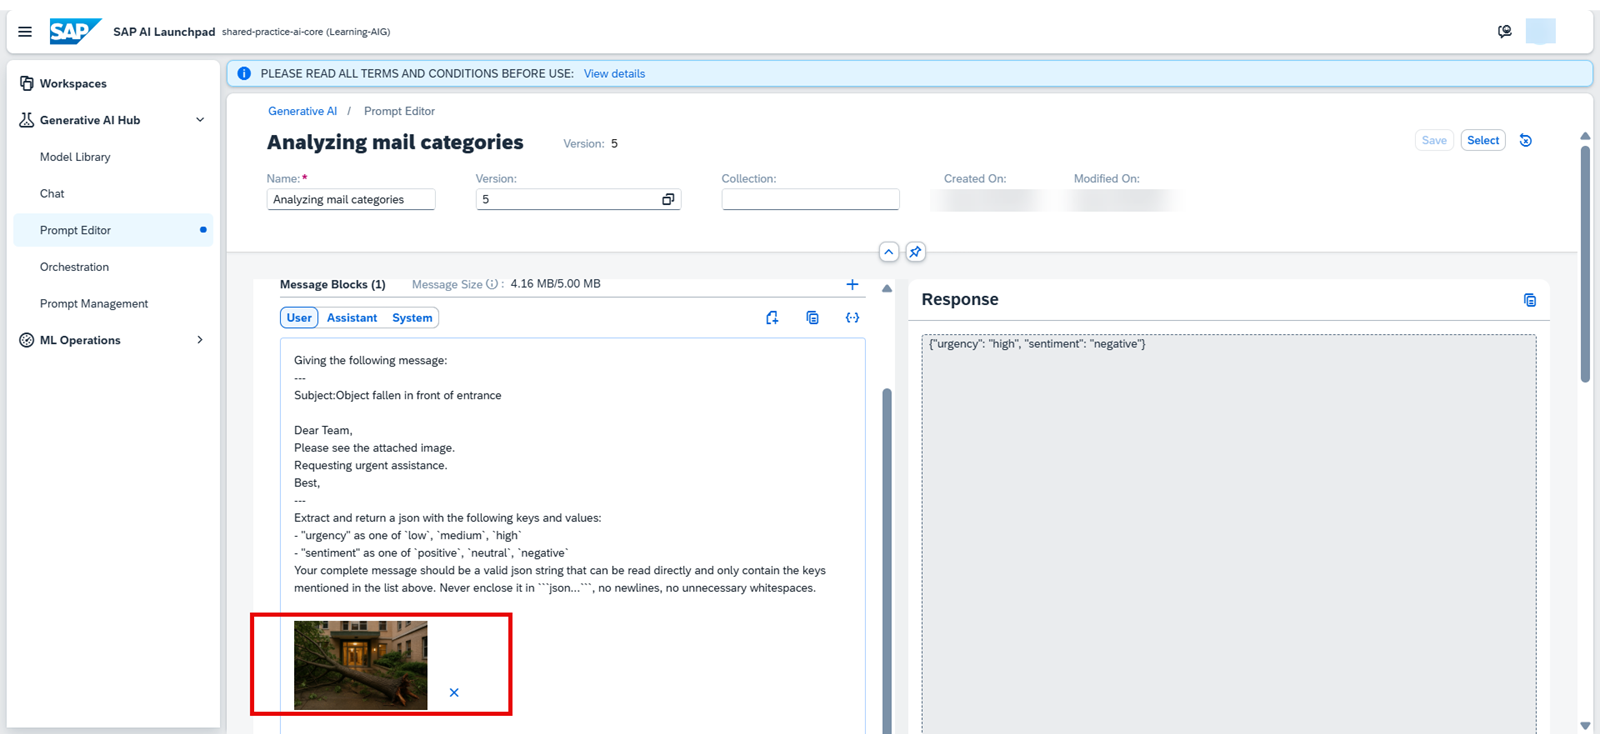Collapse the header with the up chevron
This screenshot has width=1600, height=744.
[889, 252]
